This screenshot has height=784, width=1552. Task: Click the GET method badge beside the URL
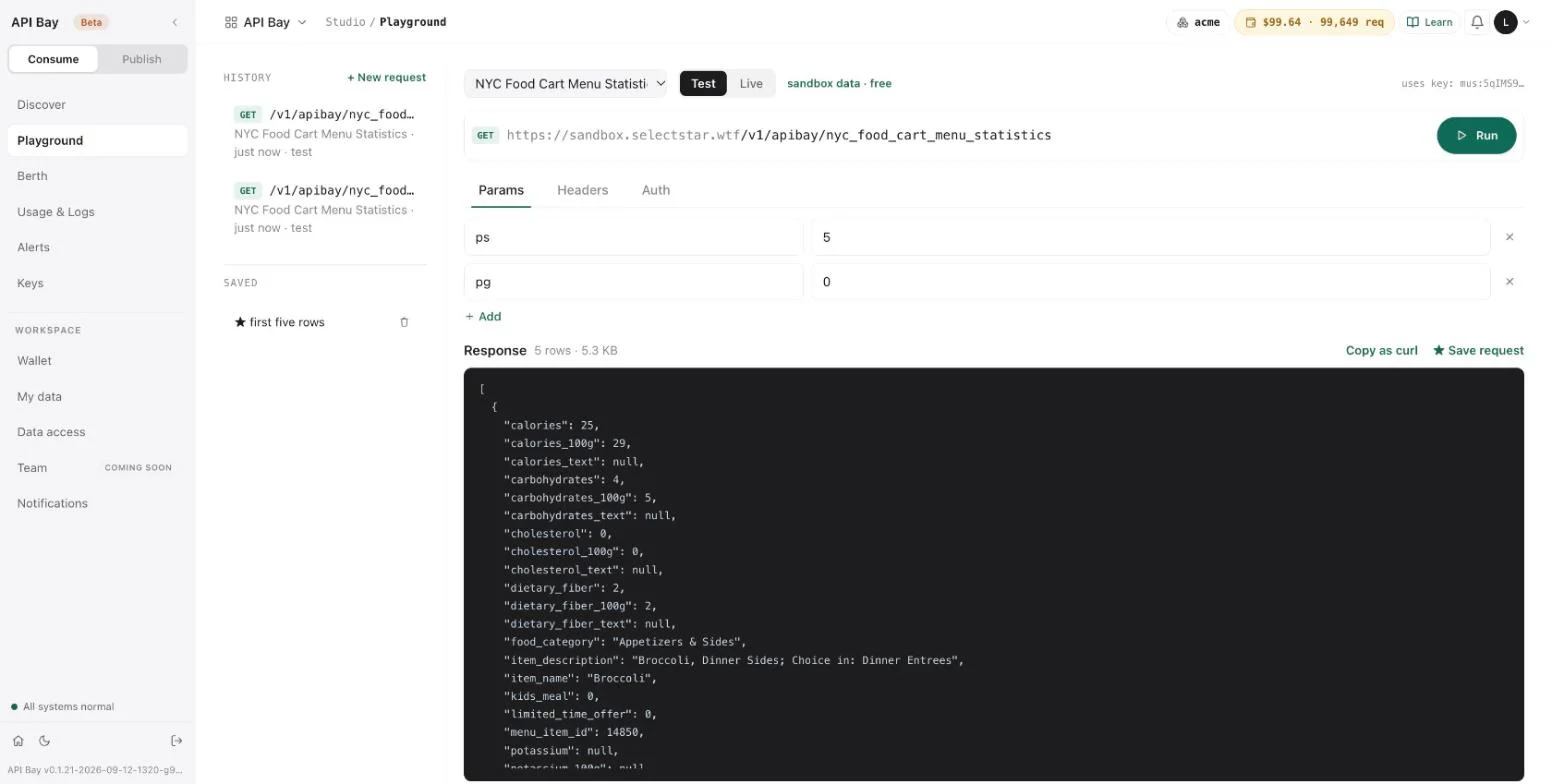pos(485,135)
